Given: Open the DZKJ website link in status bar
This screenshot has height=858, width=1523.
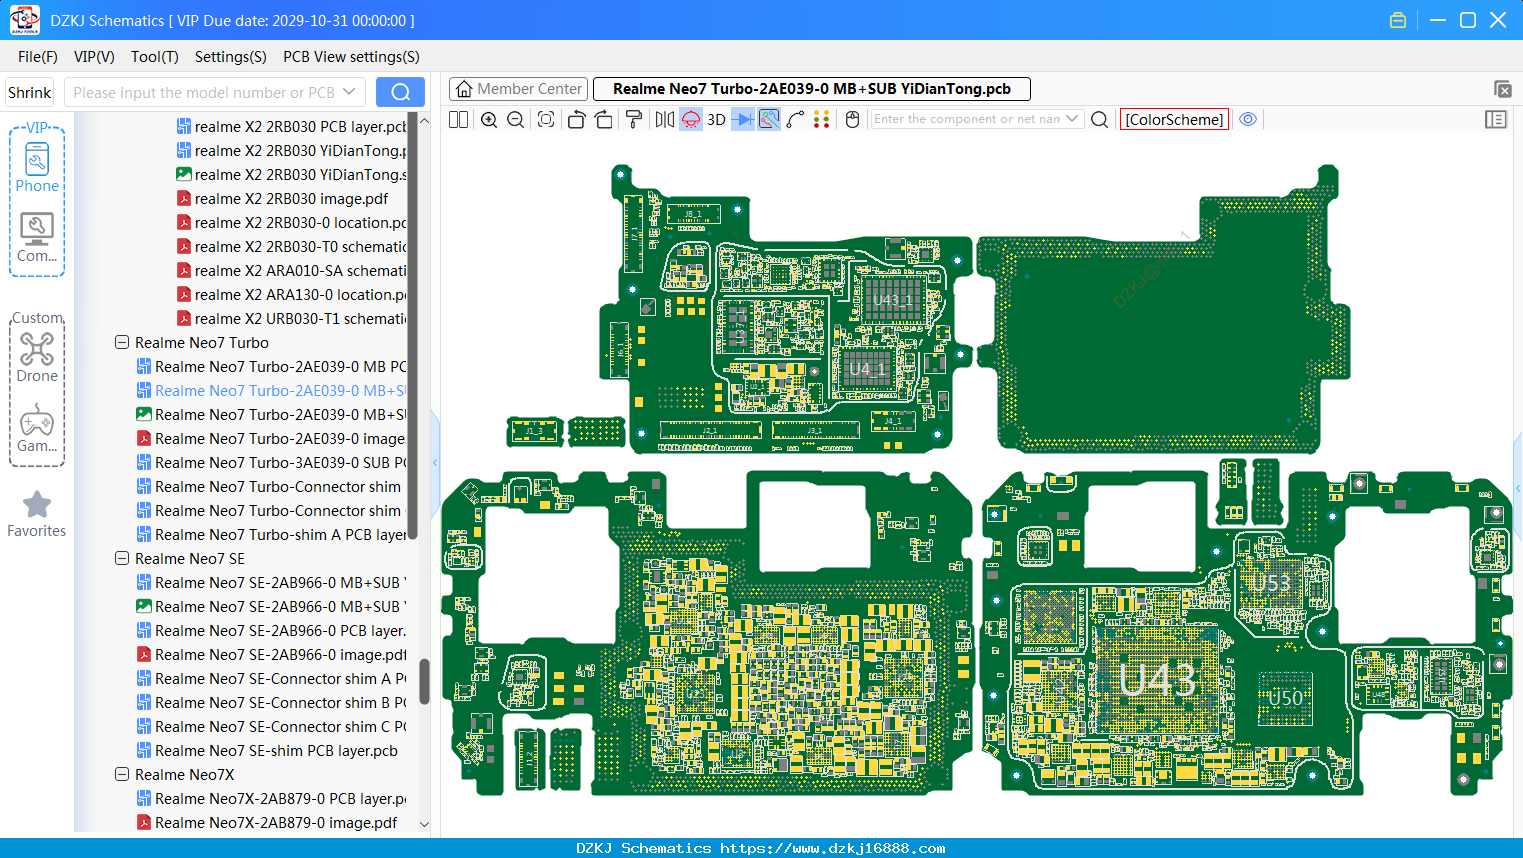Looking at the screenshot, I should pos(832,848).
